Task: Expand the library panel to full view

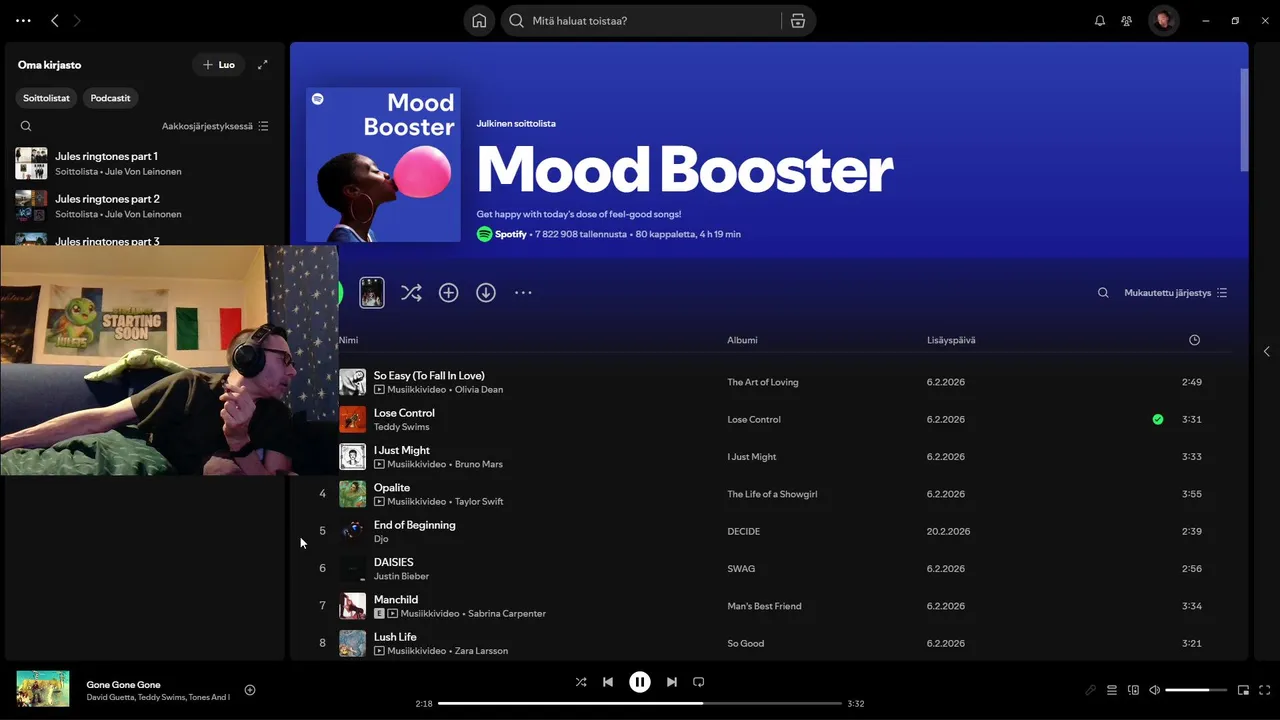Action: point(263,65)
